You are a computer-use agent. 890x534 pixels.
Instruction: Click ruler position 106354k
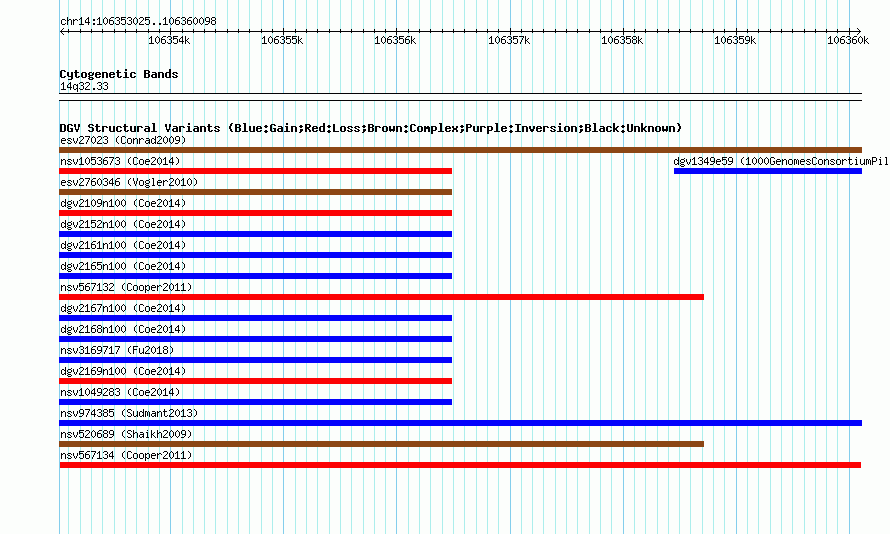coord(169,40)
